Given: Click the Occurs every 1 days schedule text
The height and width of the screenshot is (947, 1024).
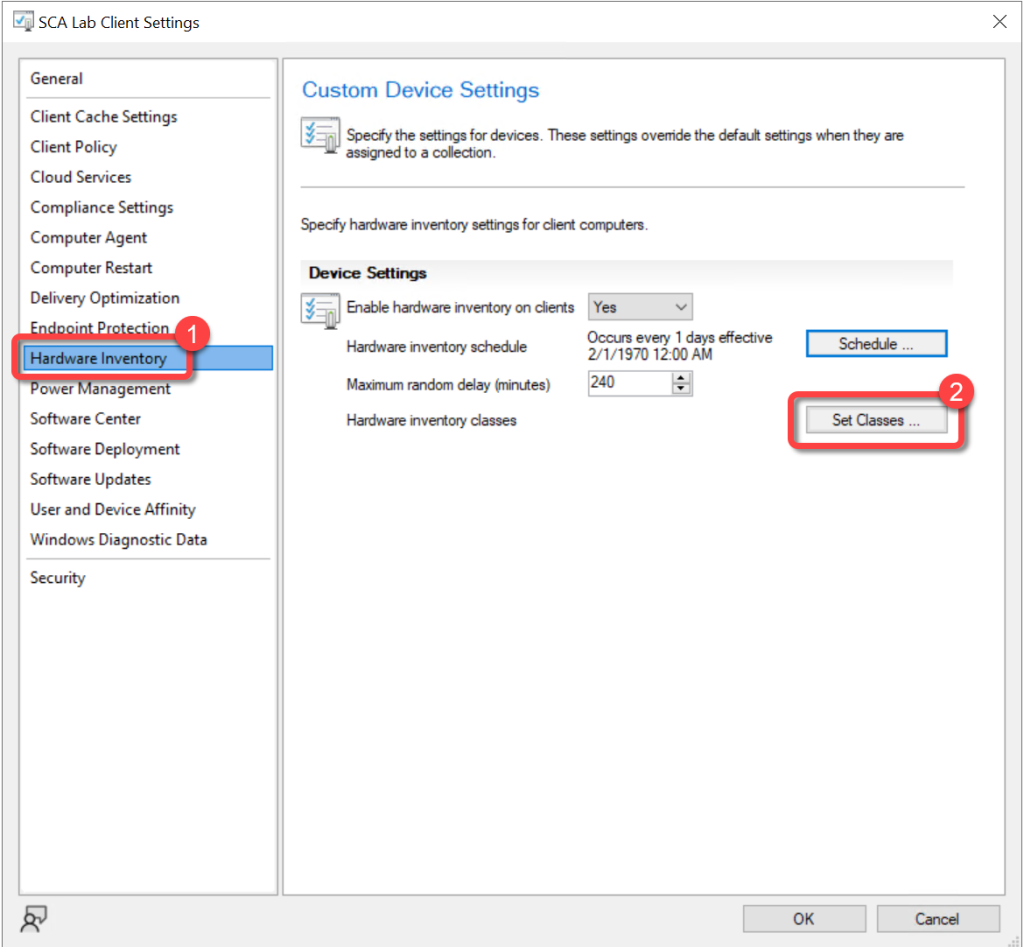Looking at the screenshot, I should click(680, 346).
